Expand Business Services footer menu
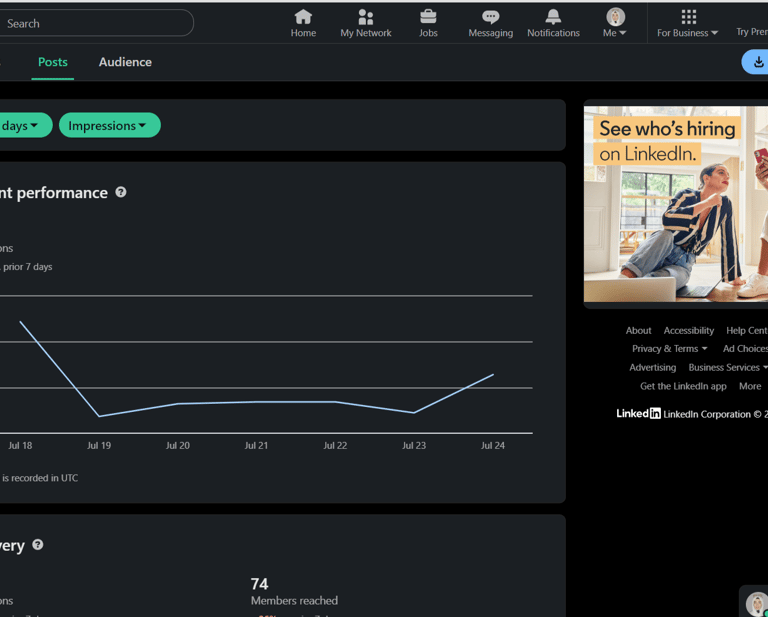This screenshot has width=768, height=617. coord(728,367)
